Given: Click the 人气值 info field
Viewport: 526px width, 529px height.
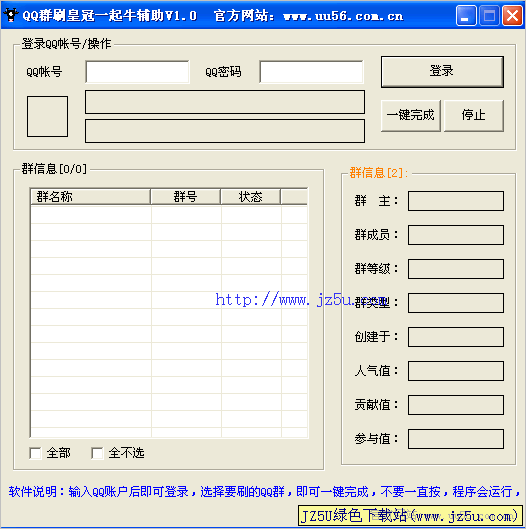Looking at the screenshot, I should tap(456, 371).
